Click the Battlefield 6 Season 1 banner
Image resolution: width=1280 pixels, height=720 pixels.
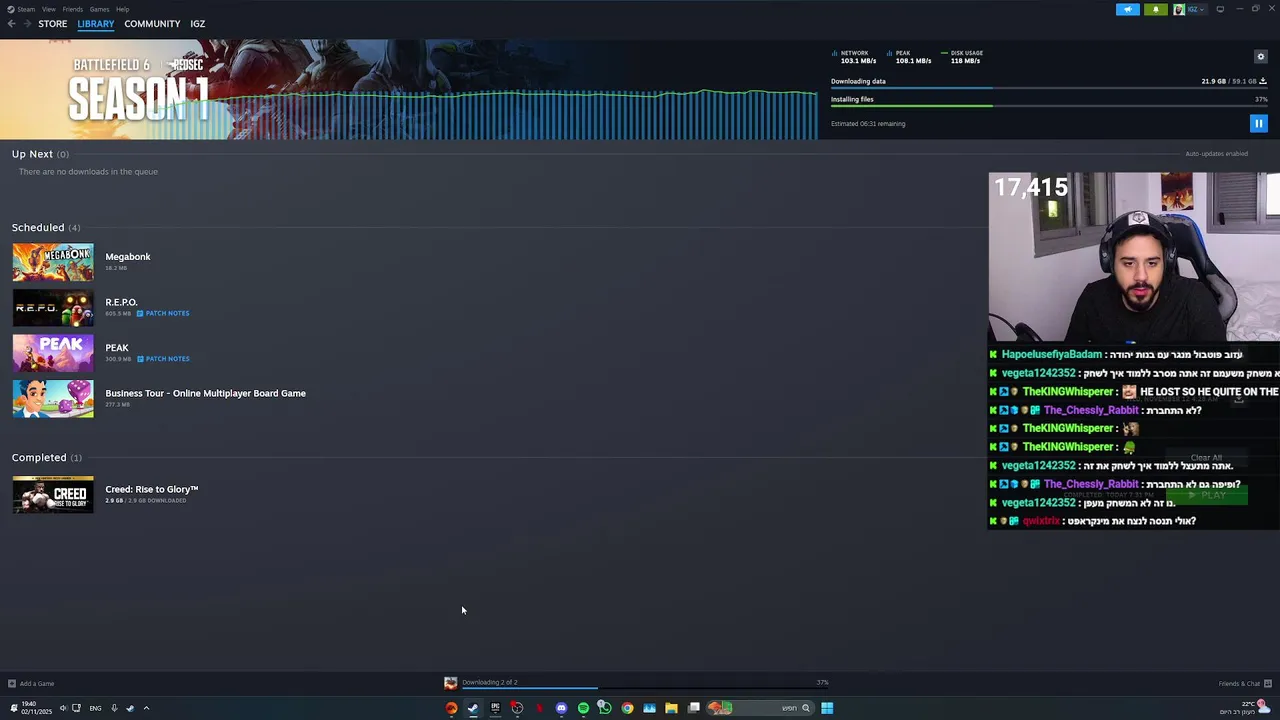point(409,90)
